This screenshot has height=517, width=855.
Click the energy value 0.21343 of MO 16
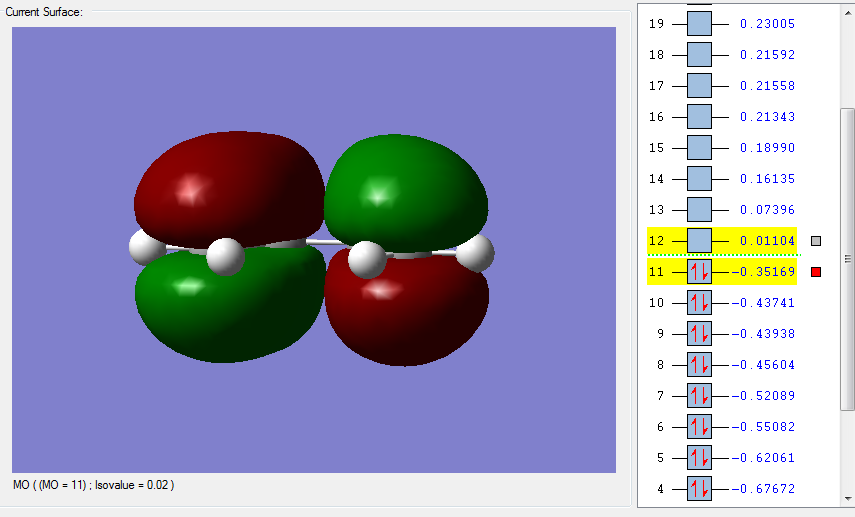click(767, 117)
